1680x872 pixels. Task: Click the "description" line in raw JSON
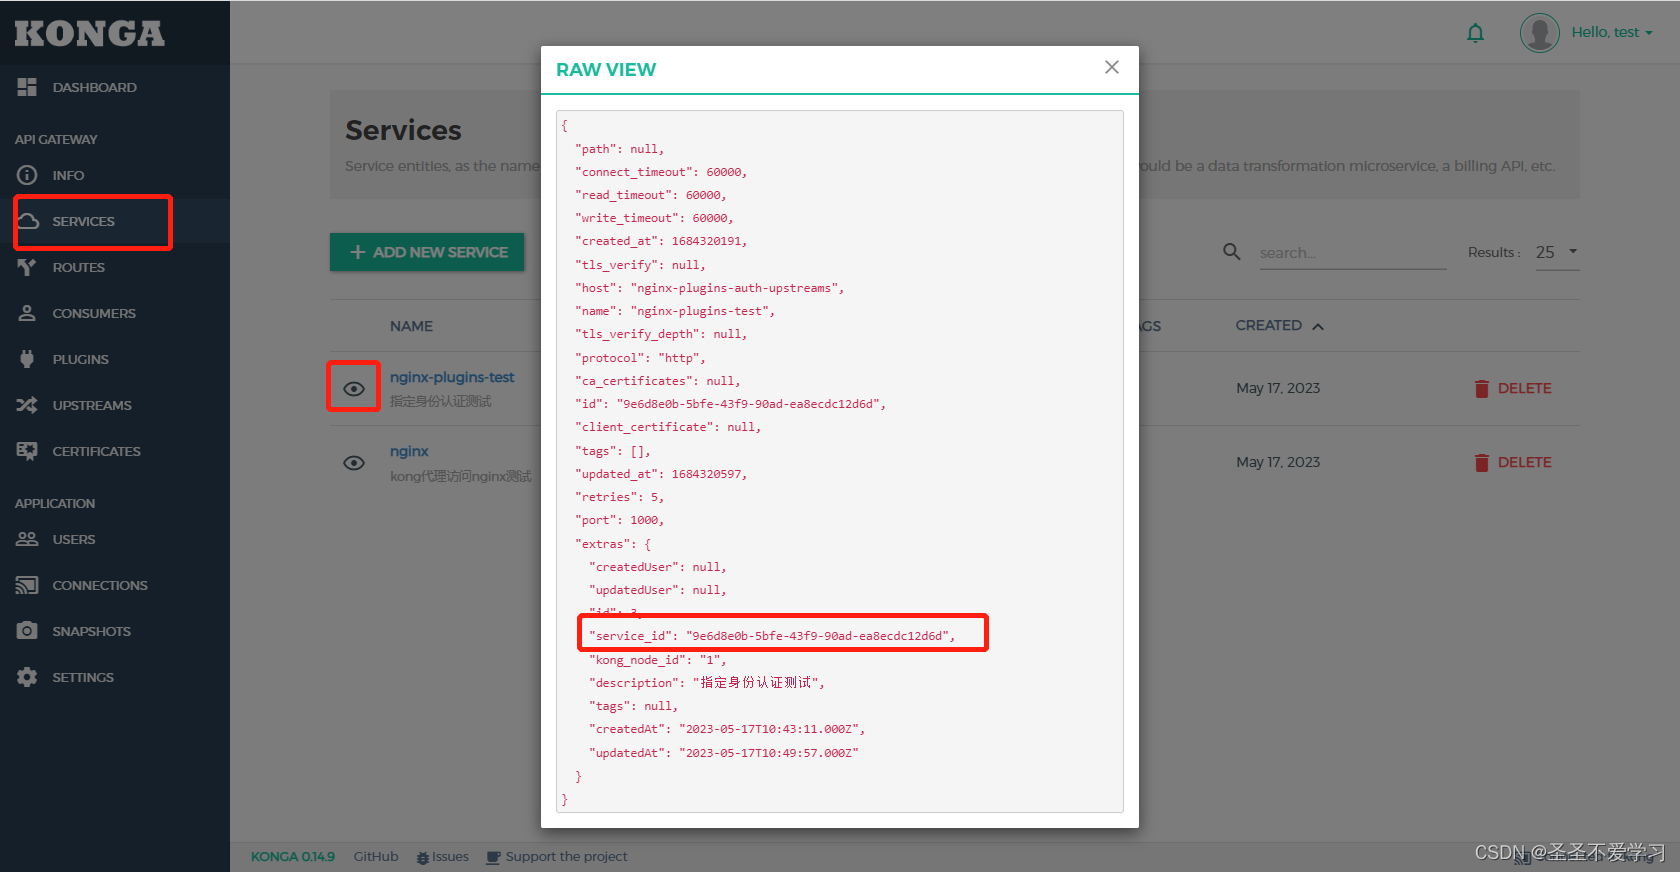(706, 682)
